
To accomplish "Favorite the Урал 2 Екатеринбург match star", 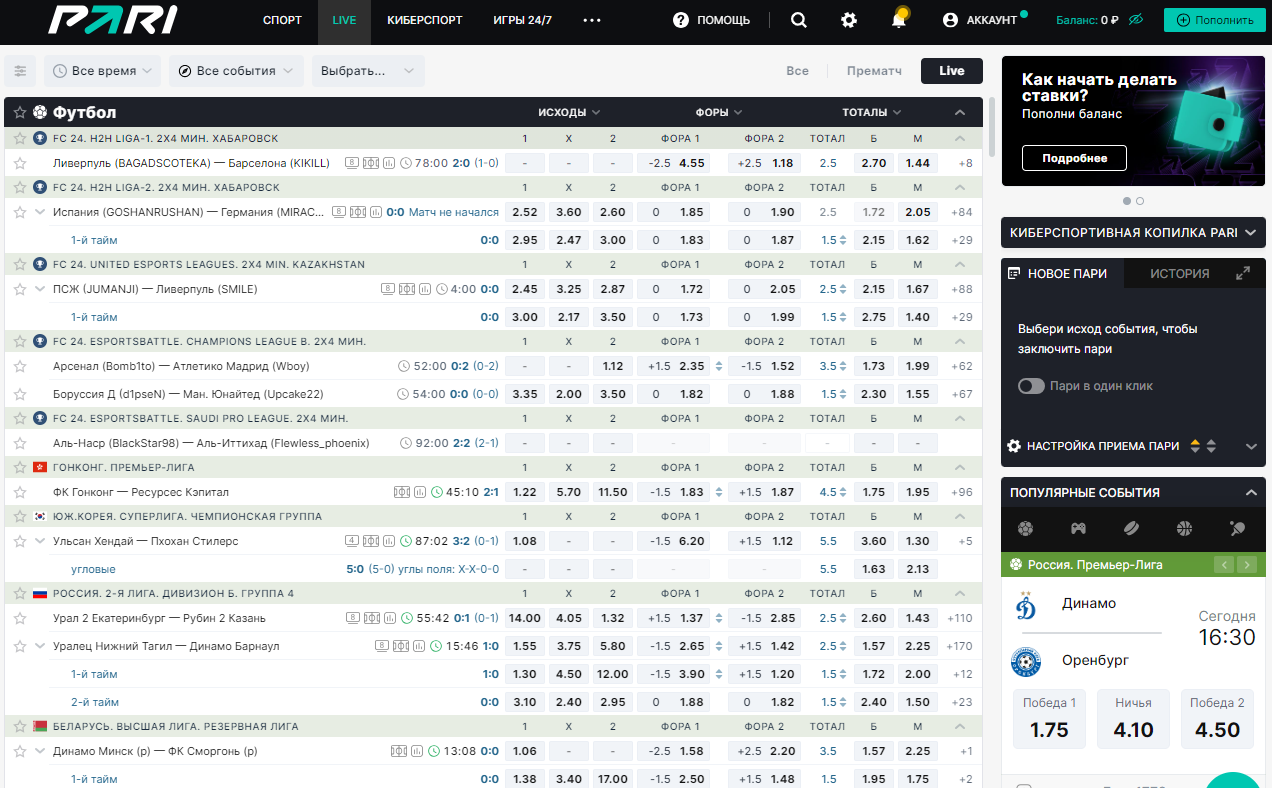I will 20,618.
